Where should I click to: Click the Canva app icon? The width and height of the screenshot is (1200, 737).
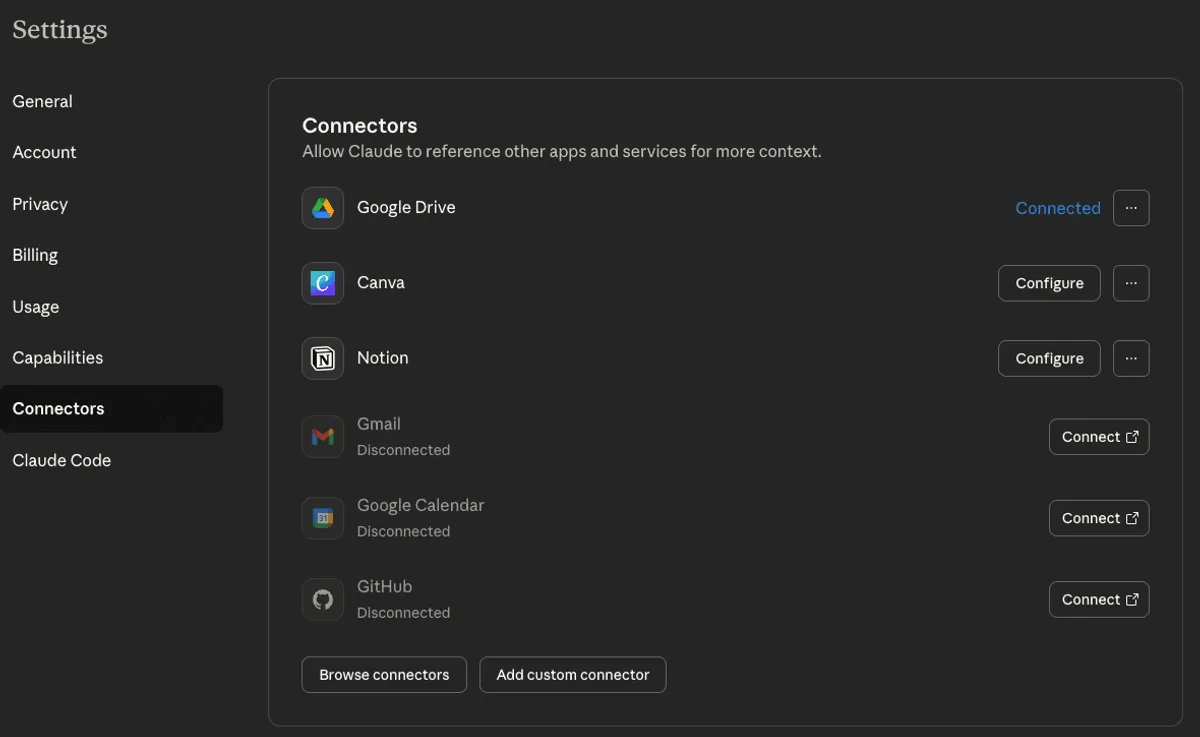322,282
